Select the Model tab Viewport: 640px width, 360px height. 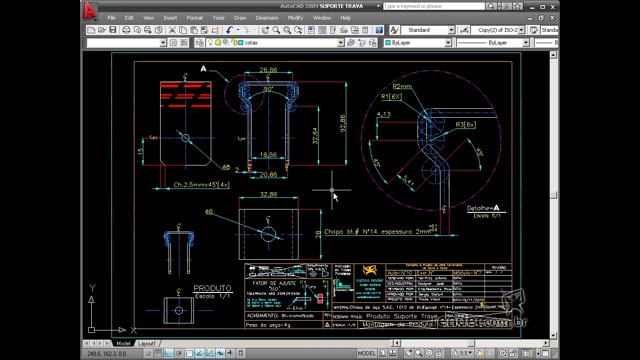pos(123,344)
